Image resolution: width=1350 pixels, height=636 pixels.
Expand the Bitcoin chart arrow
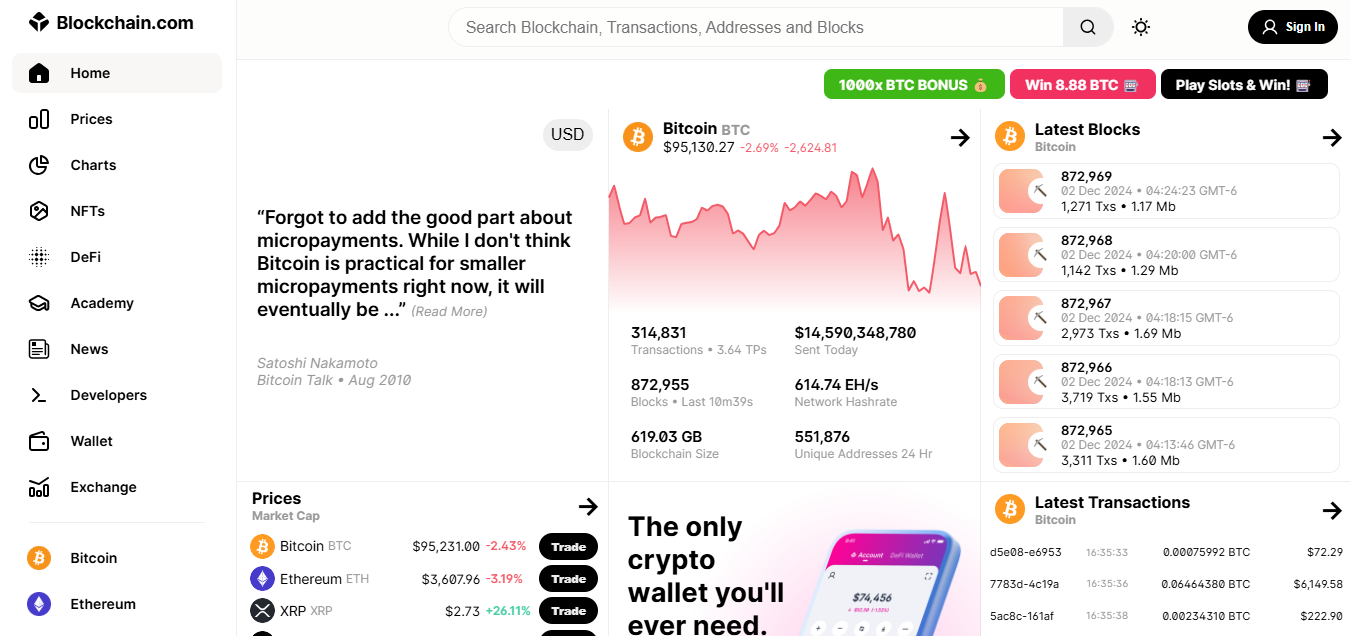(x=960, y=137)
